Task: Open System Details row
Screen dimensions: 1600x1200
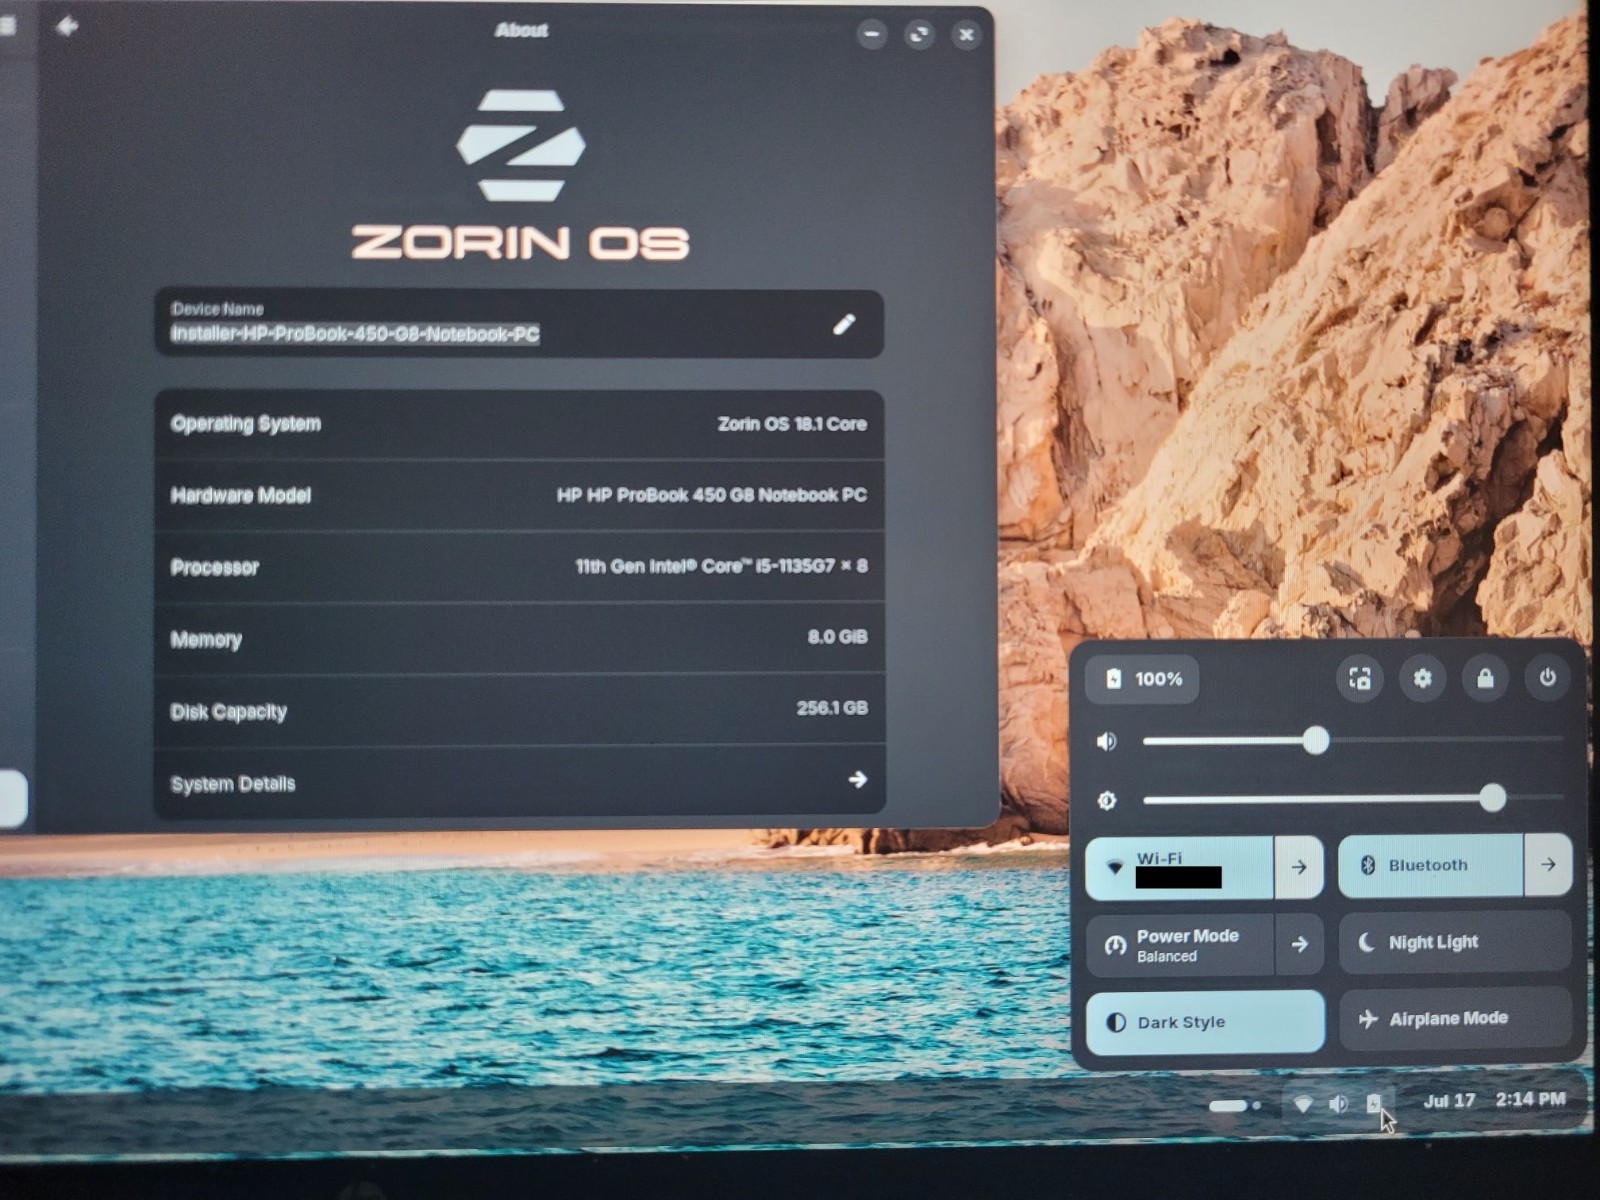Action: (519, 782)
